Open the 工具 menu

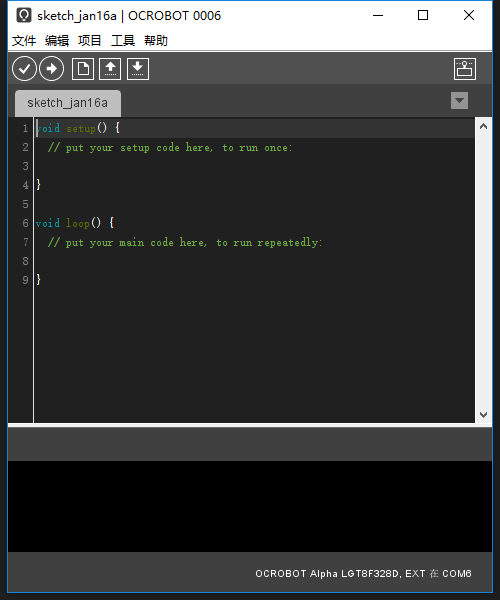tap(123, 41)
